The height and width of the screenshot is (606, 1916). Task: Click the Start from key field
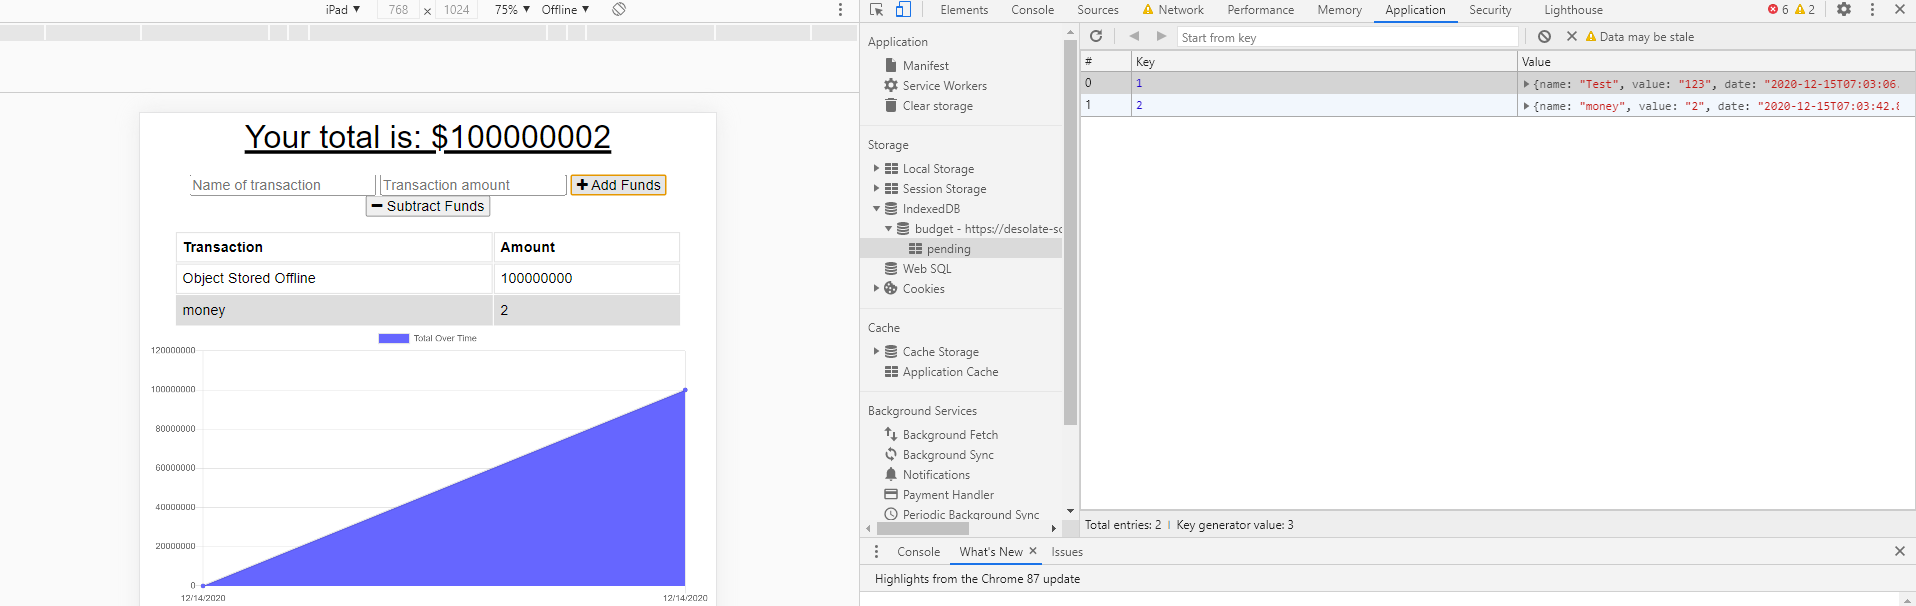point(1347,37)
